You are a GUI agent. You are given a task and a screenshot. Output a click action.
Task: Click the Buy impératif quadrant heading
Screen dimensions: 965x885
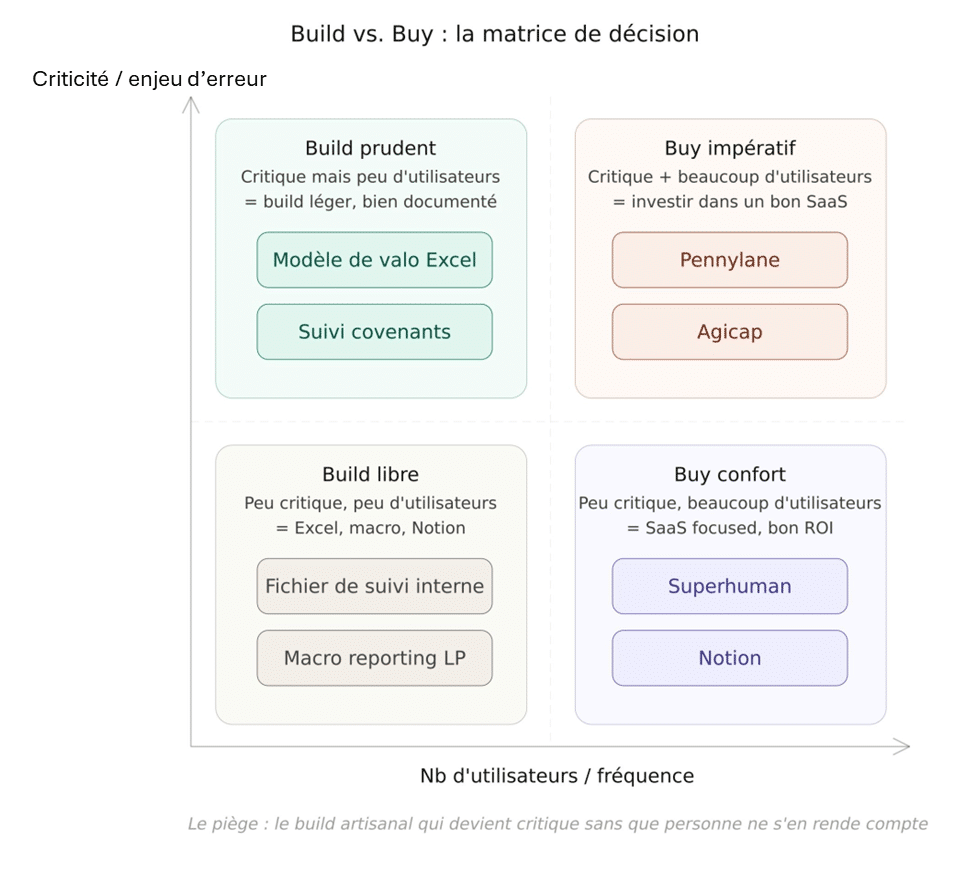[730, 148]
